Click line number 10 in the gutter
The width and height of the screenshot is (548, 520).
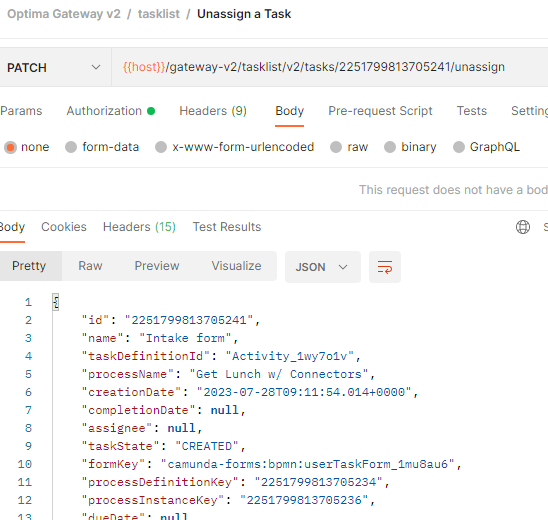point(25,464)
